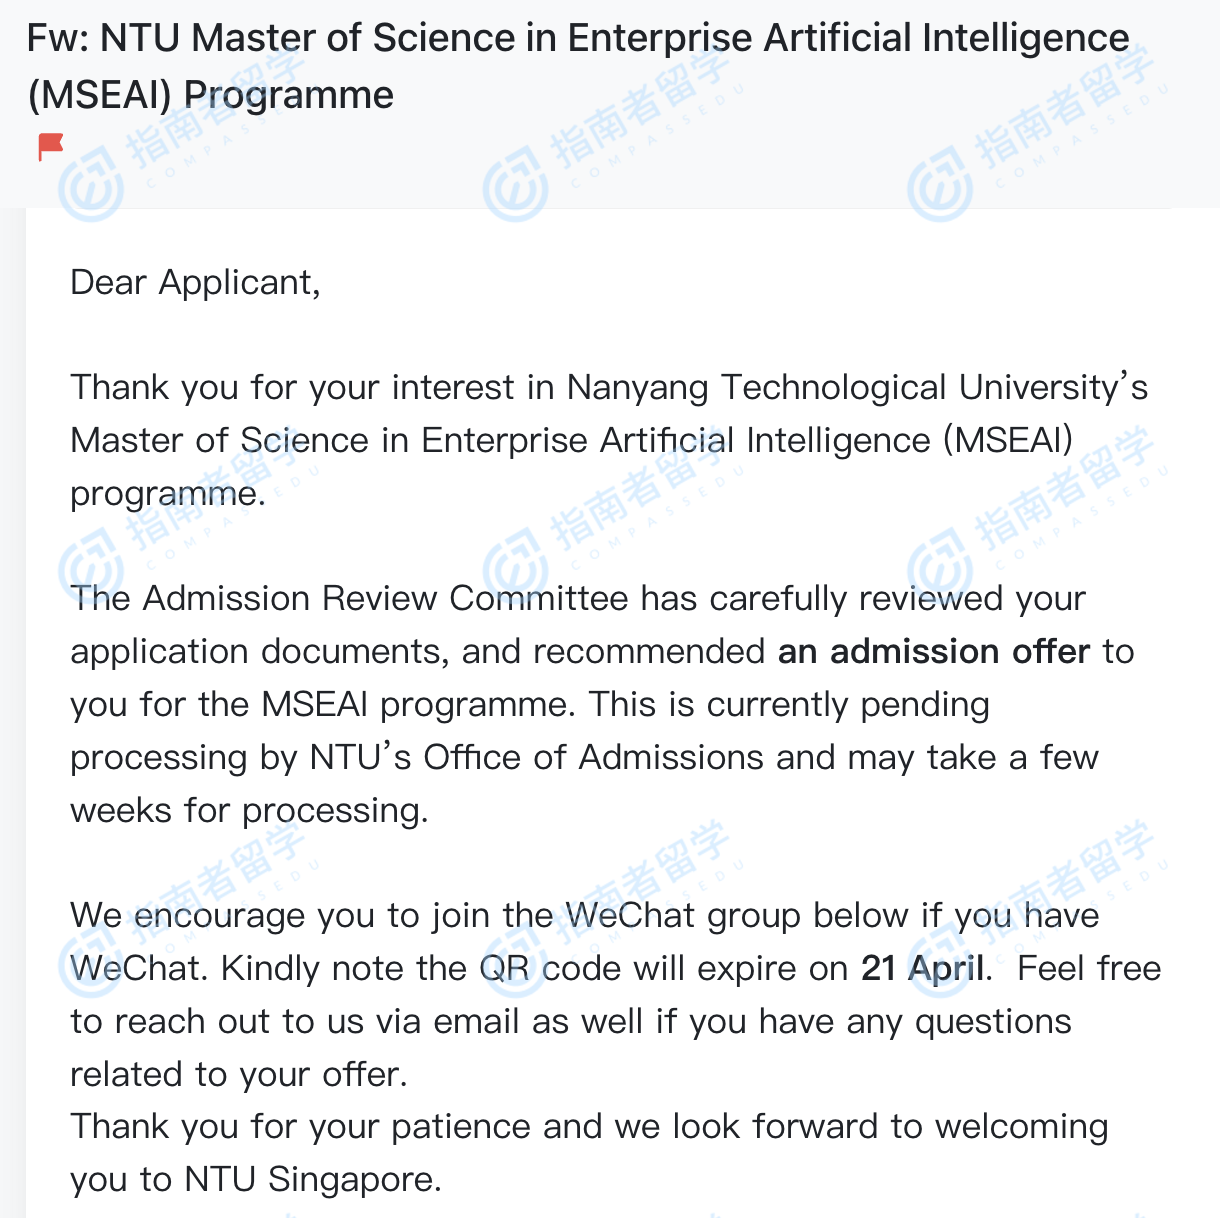The image size is (1220, 1218).
Task: Click the red flag icon
Action: [x=50, y=146]
